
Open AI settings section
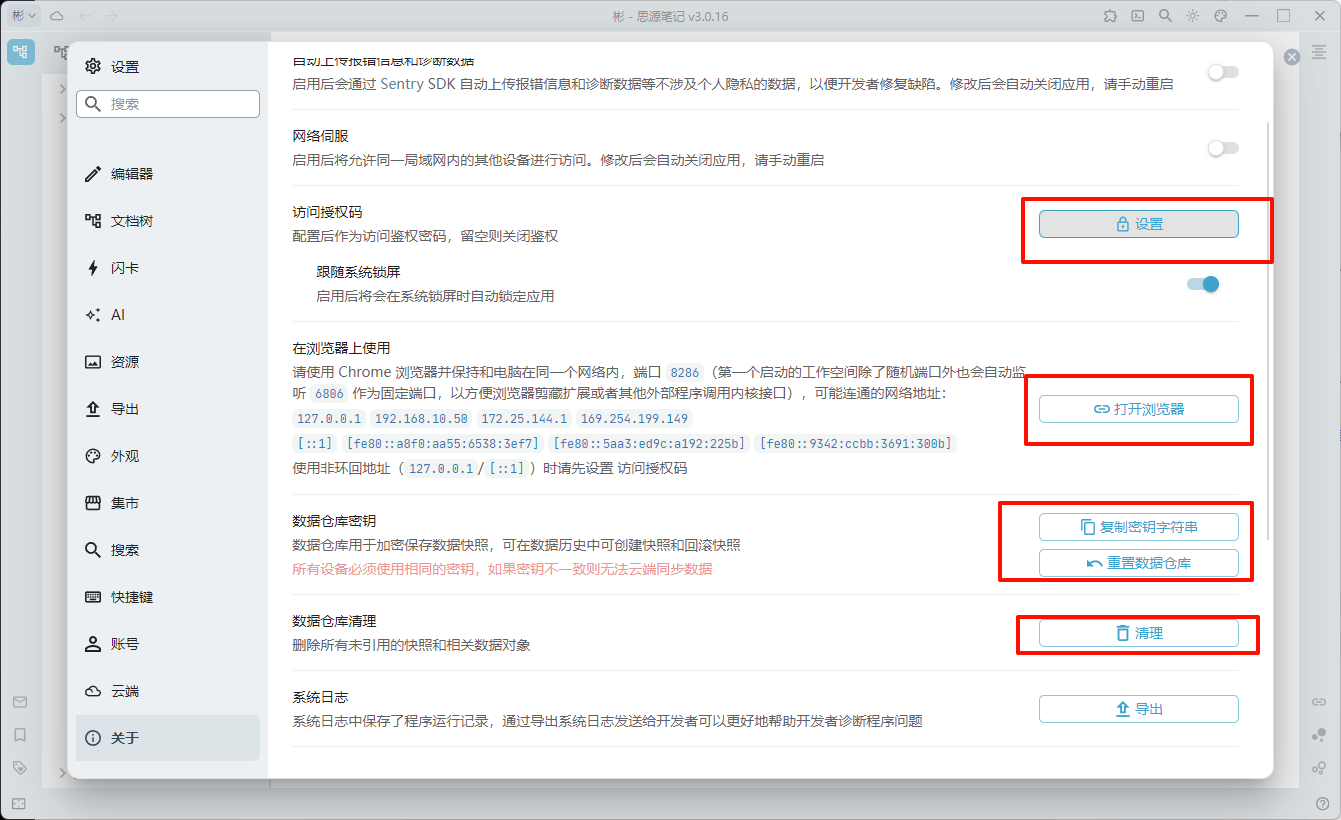[168, 315]
